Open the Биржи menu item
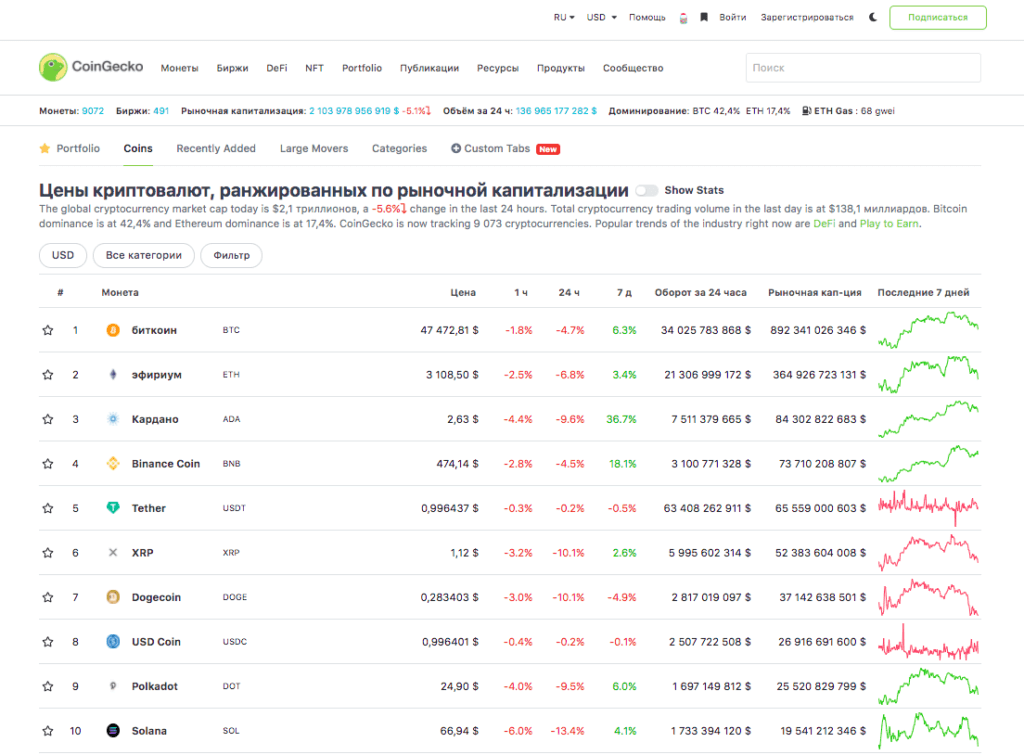Screen dimensions: 1024x755 232,68
